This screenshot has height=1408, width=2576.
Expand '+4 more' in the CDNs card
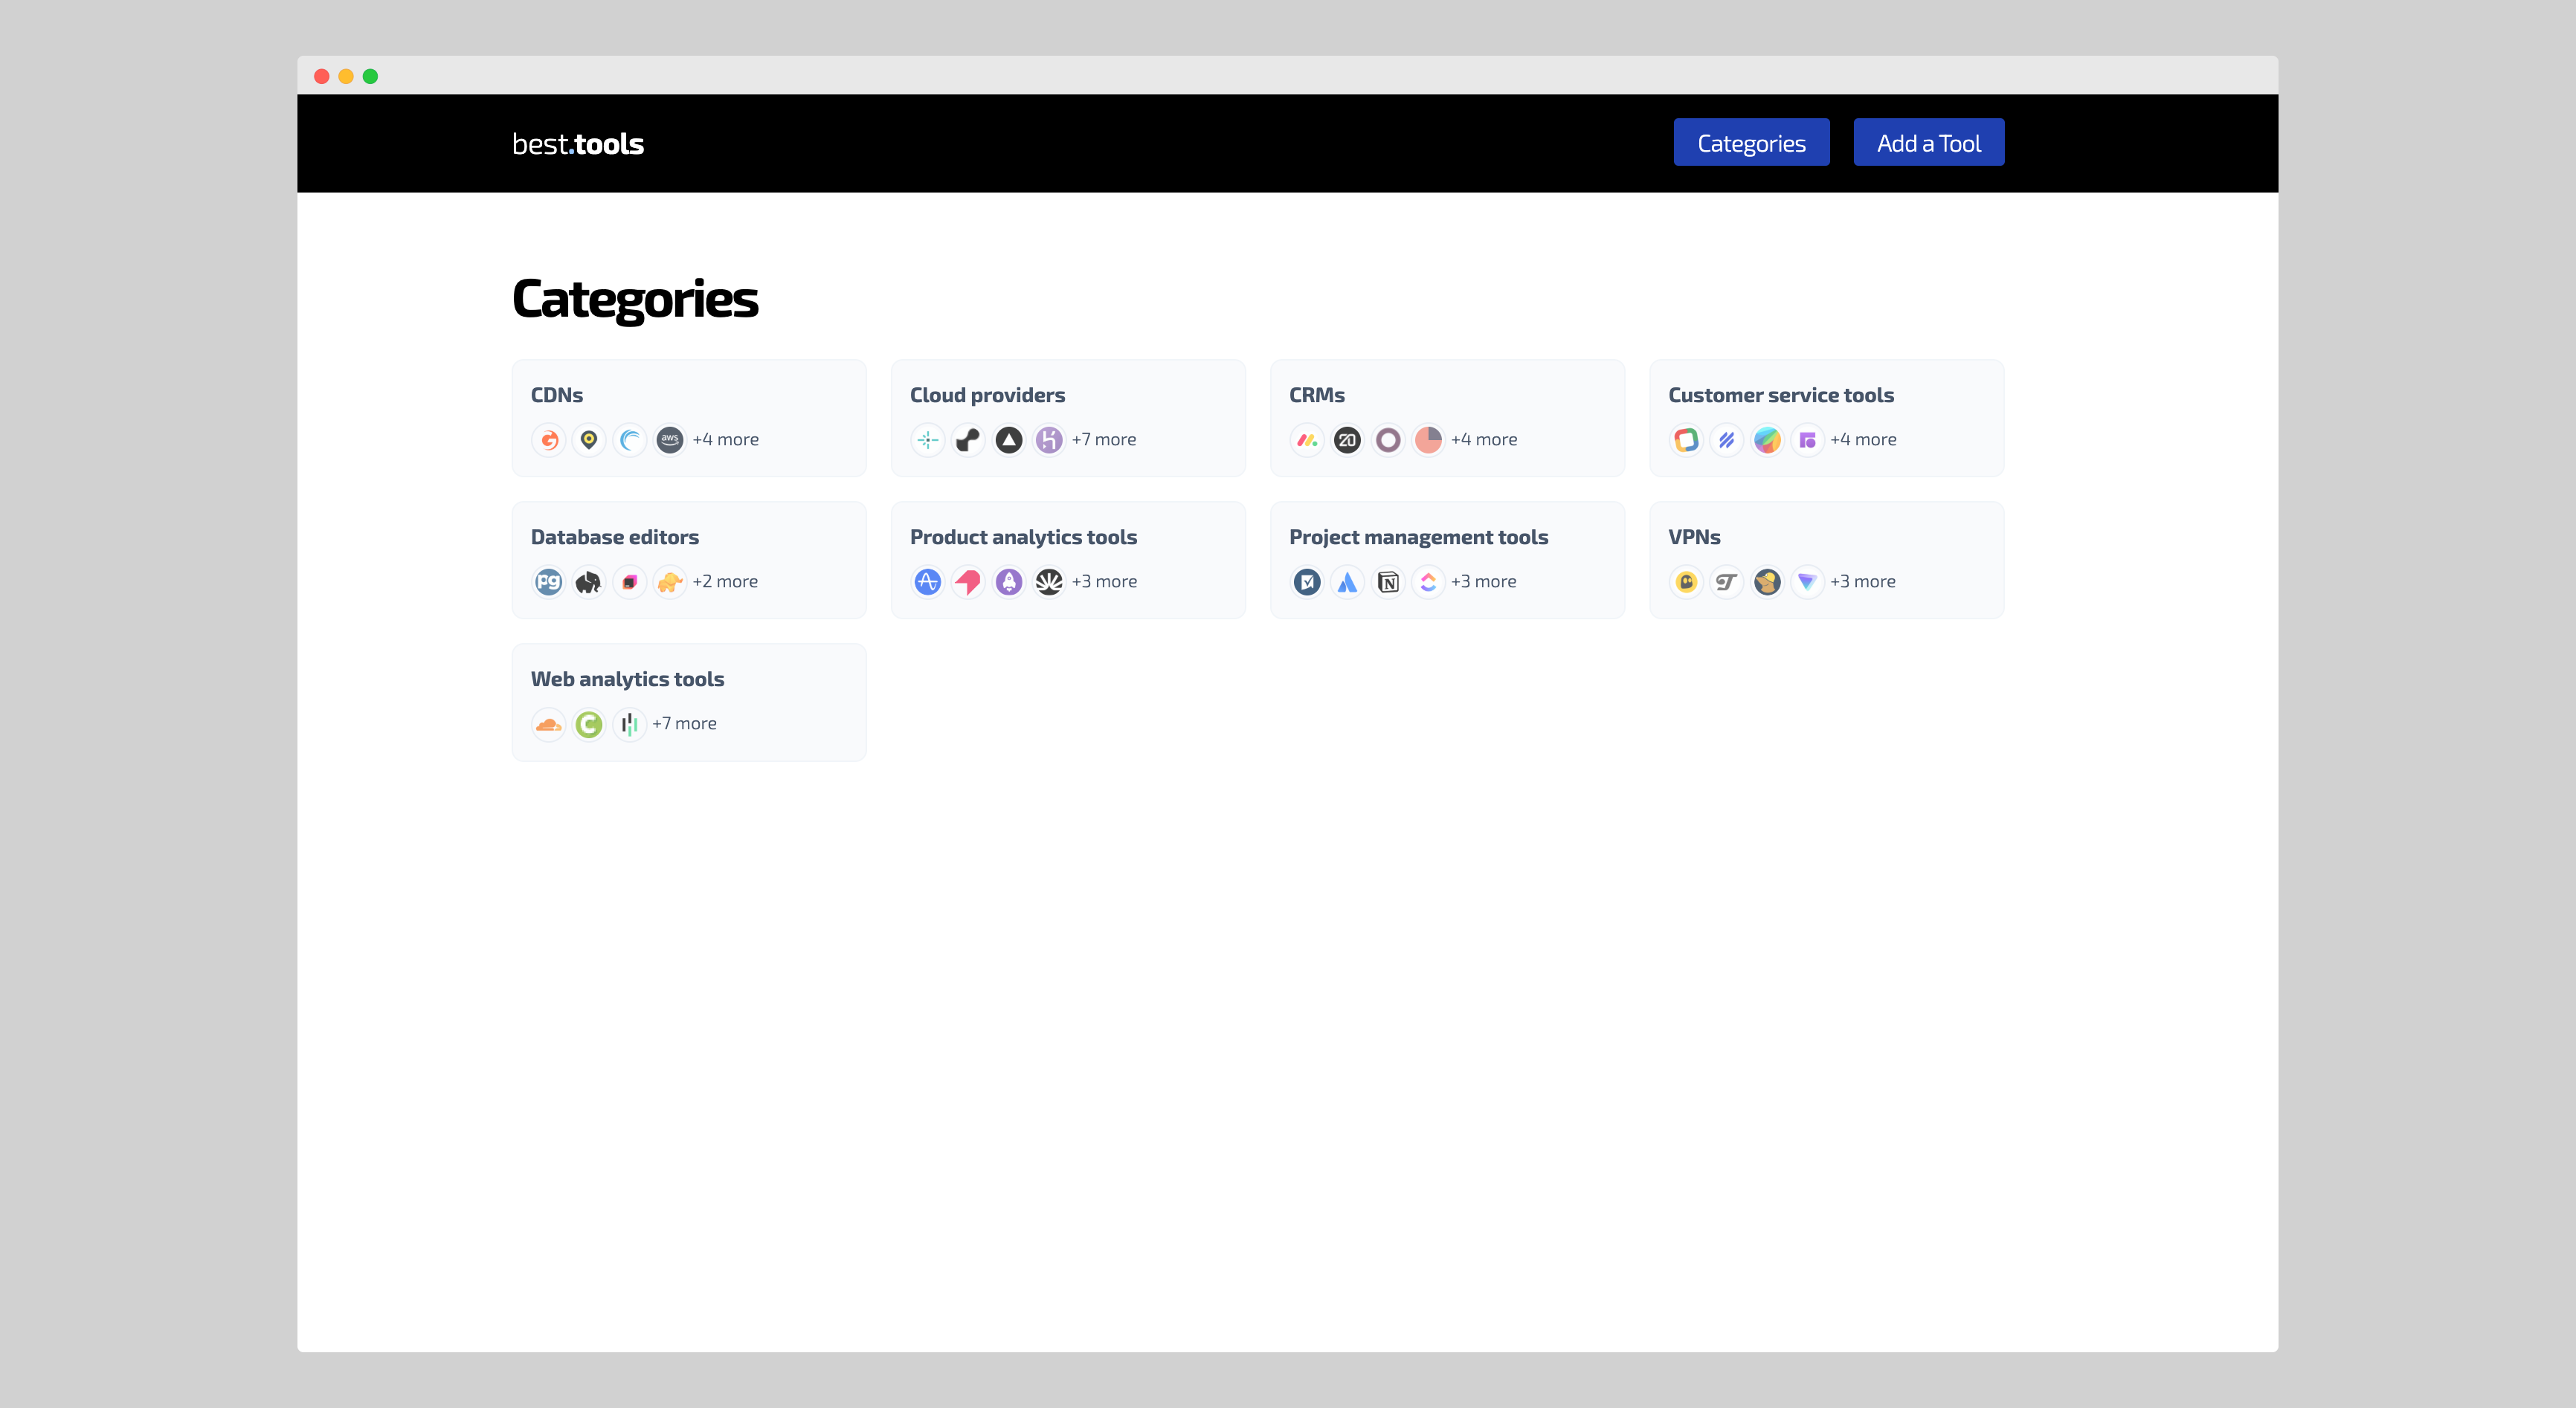[725, 439]
